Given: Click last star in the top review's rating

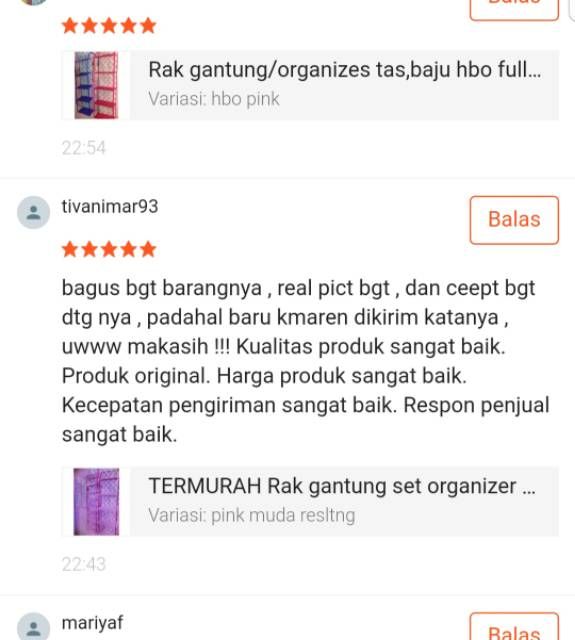Looking at the screenshot, I should 148,25.
